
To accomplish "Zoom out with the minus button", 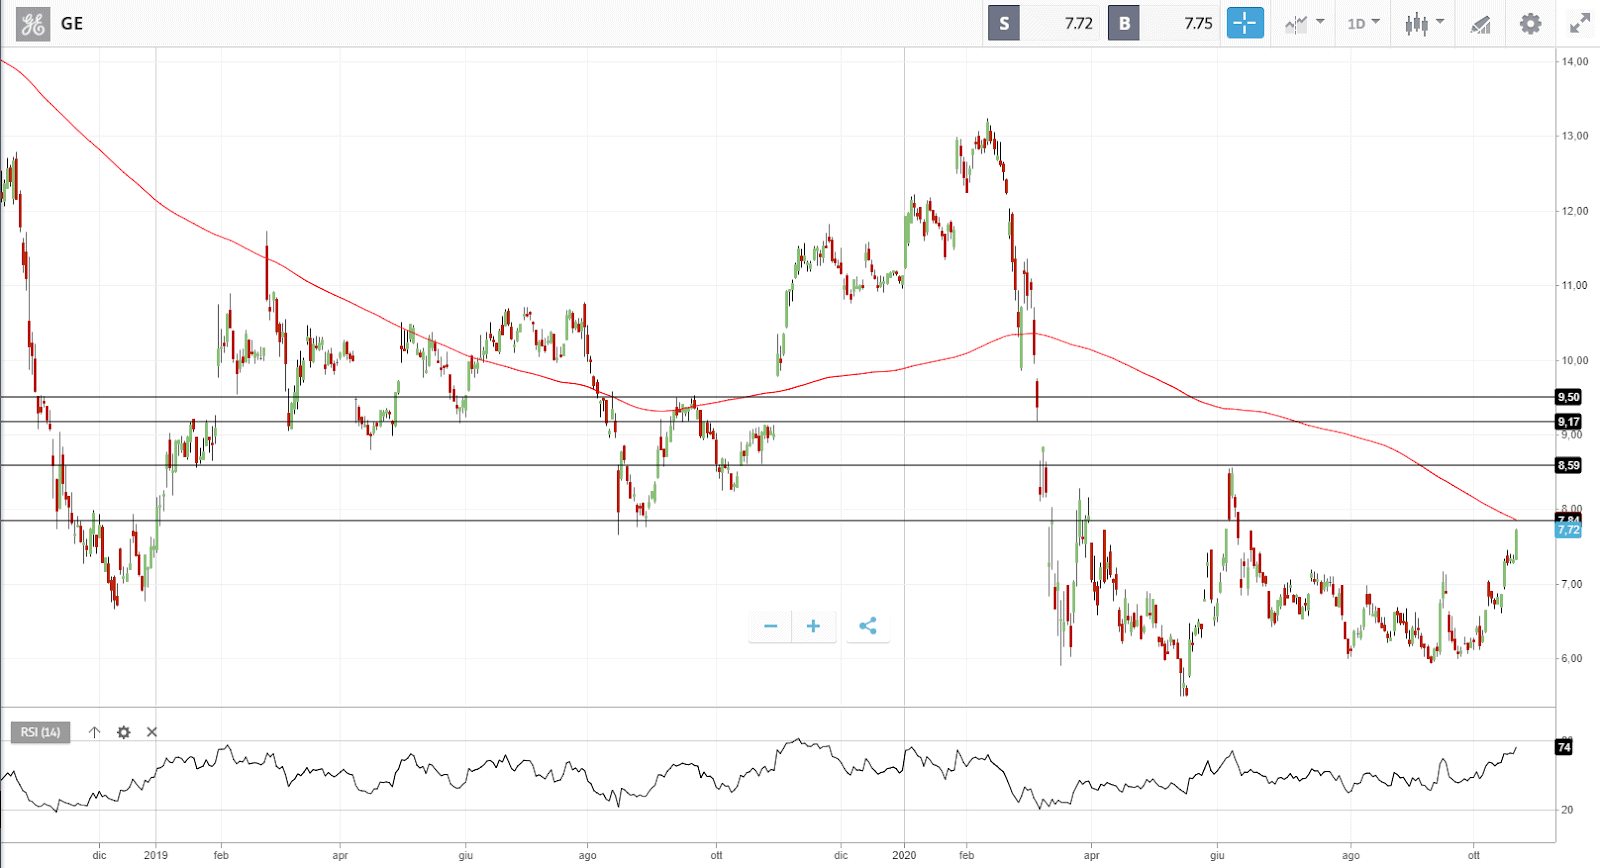I will (x=770, y=626).
